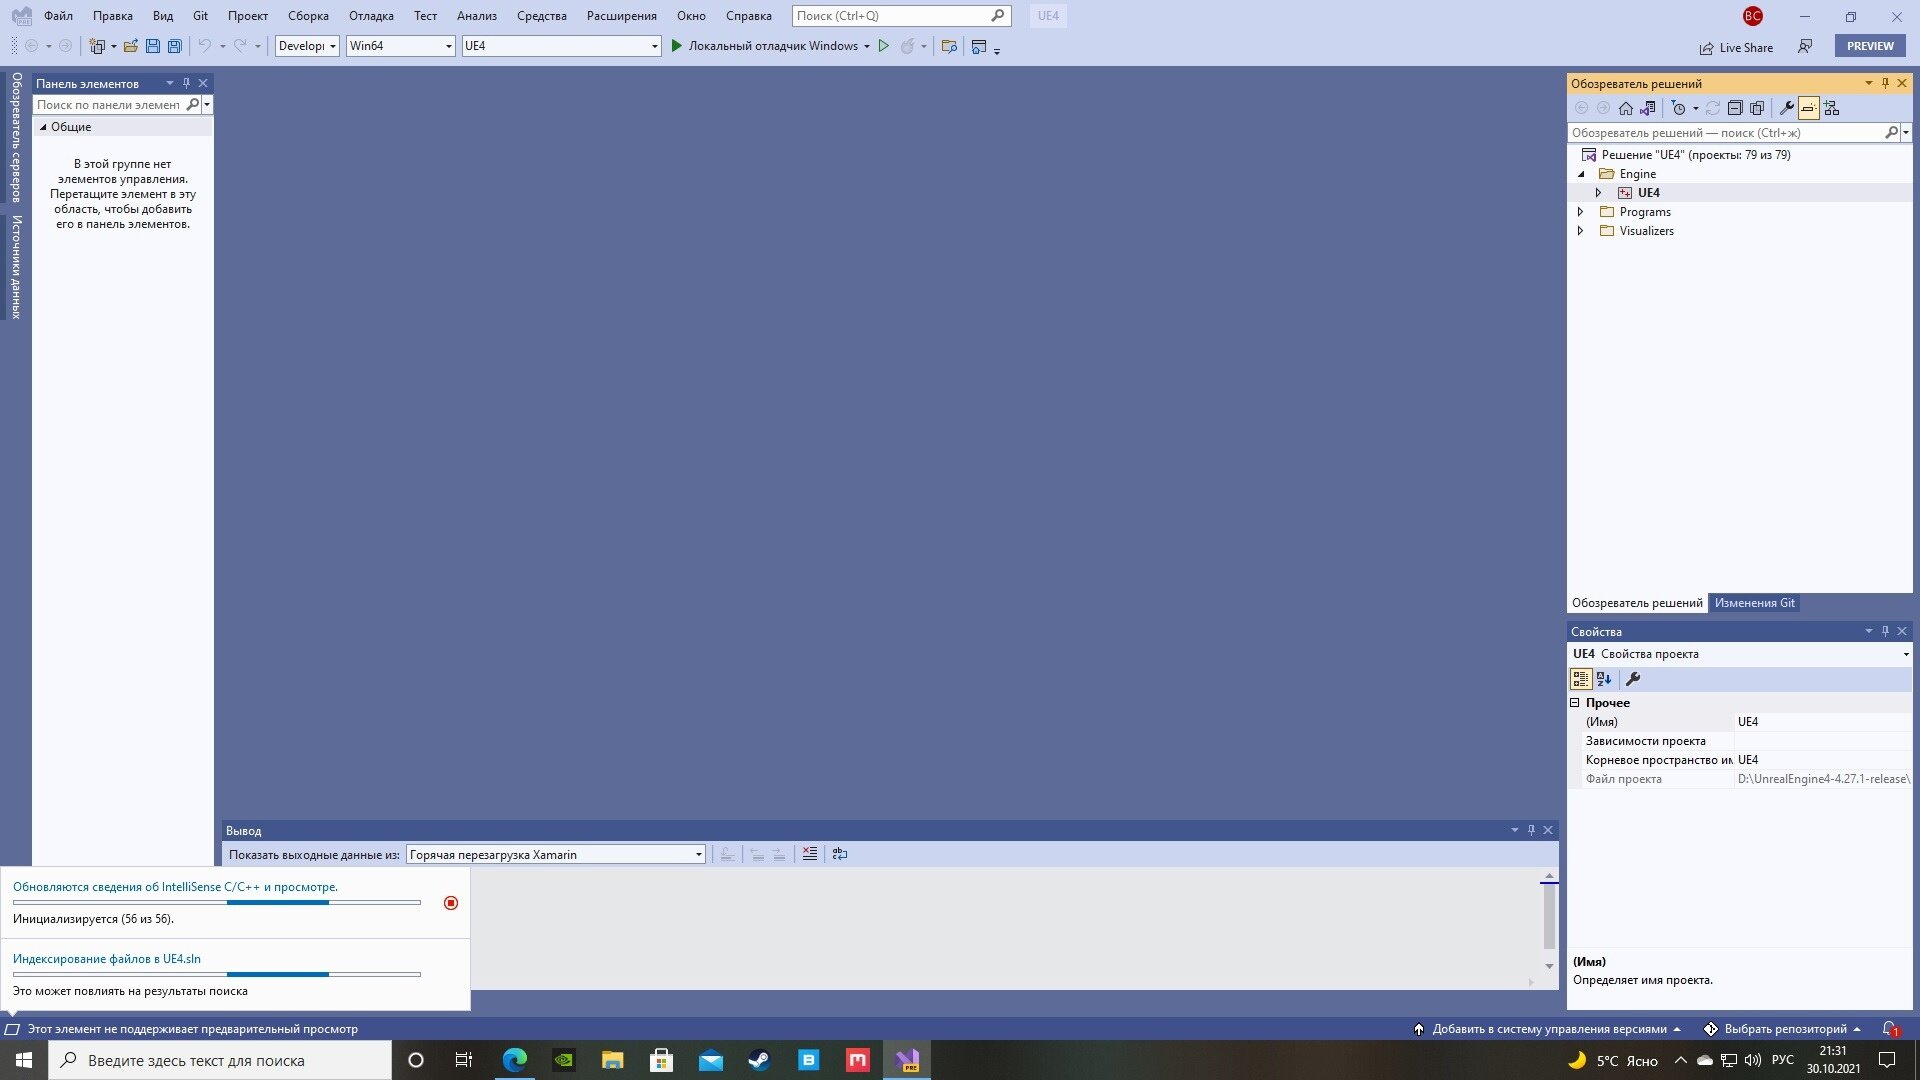Click the Live Share button
This screenshot has width=1920, height=1080.
coord(1736,47)
